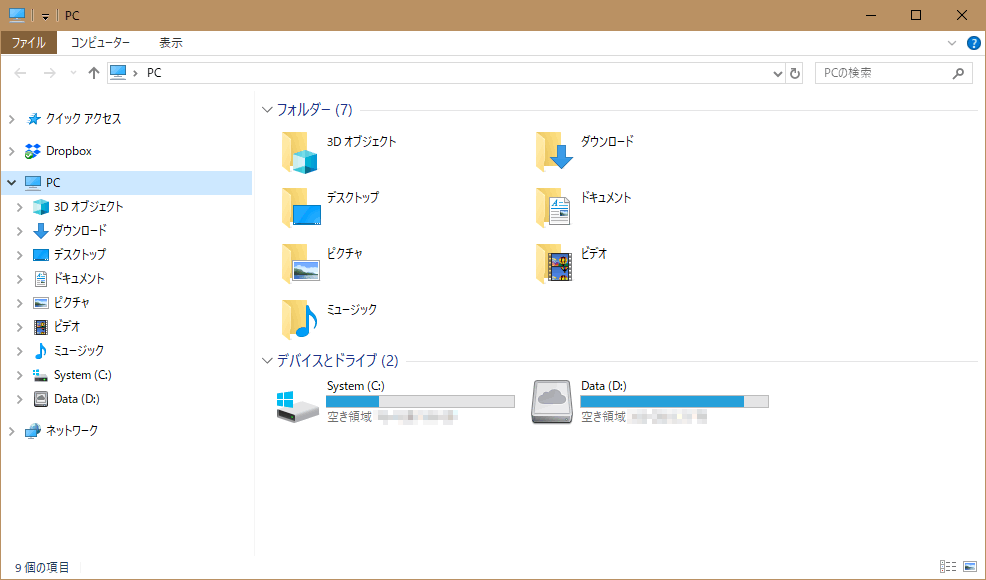
Task: Open the 3D オブジェクト folder icon
Action: (x=300, y=153)
